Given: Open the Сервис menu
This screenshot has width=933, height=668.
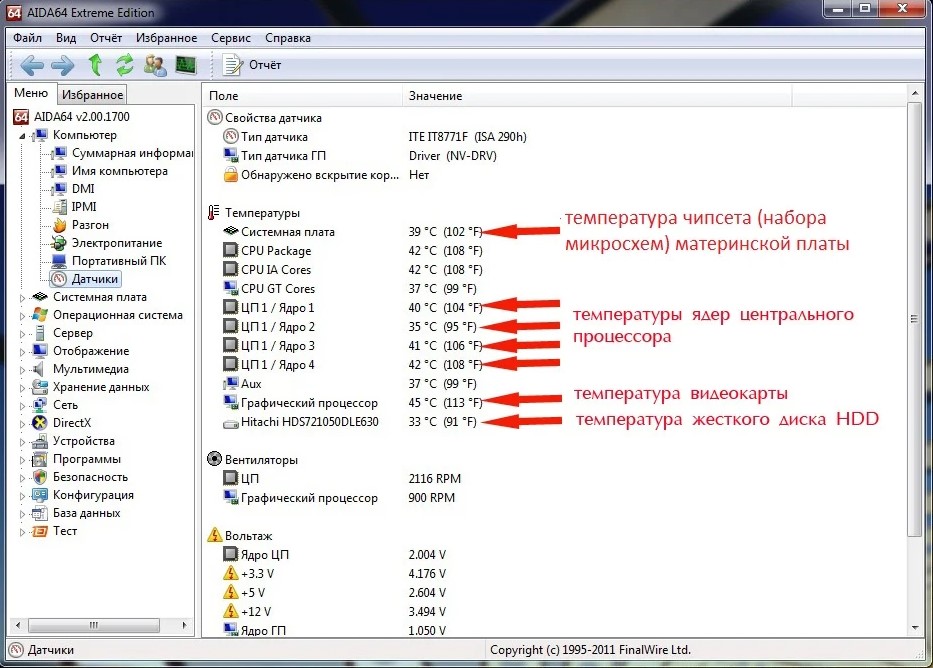Looking at the screenshot, I should tap(231, 38).
